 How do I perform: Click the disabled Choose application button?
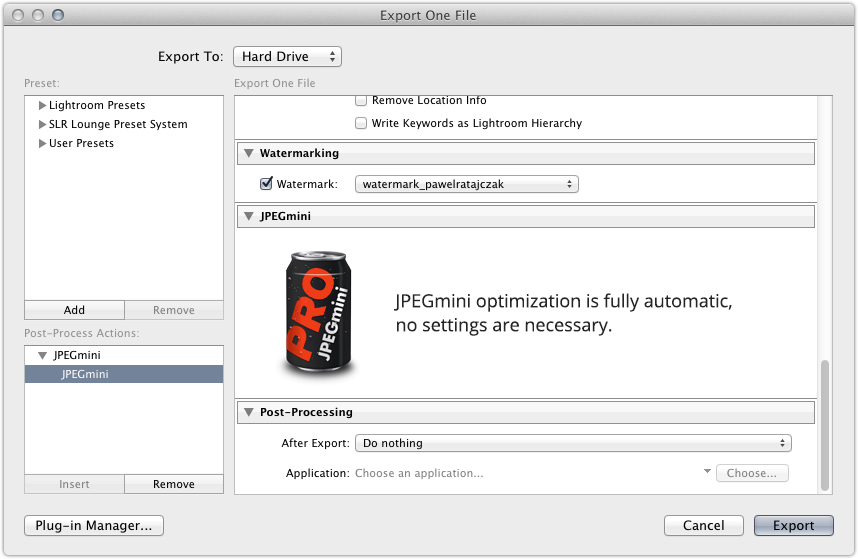[752, 473]
